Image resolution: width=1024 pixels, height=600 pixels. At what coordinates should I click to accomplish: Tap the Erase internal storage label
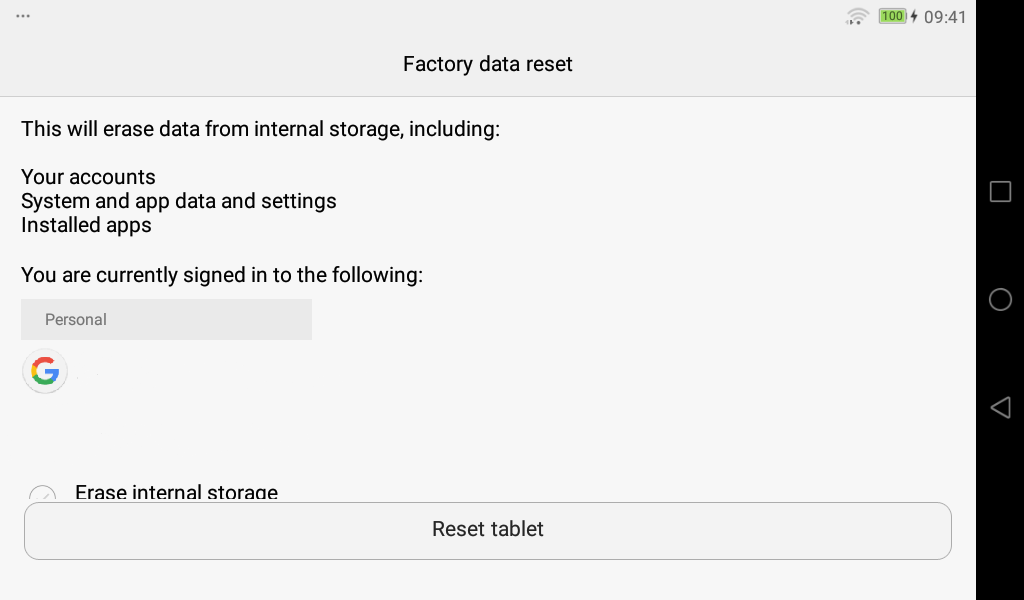[176, 492]
